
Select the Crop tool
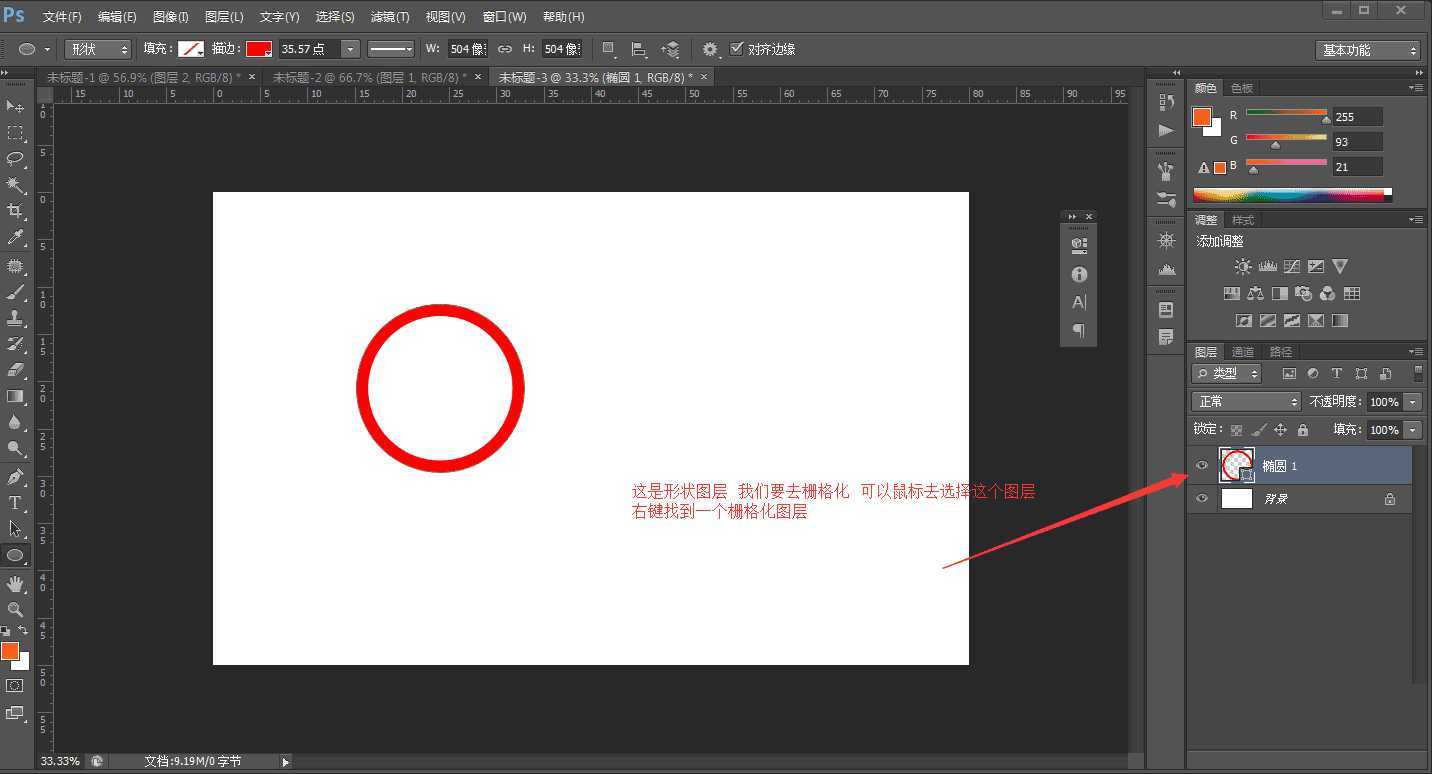point(15,211)
